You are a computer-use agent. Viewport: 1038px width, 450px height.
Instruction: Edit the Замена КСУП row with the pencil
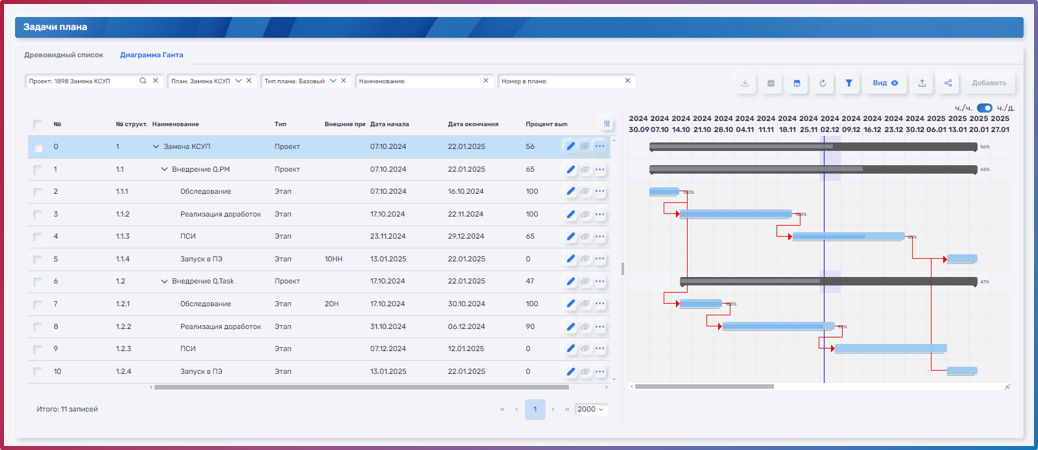(570, 146)
